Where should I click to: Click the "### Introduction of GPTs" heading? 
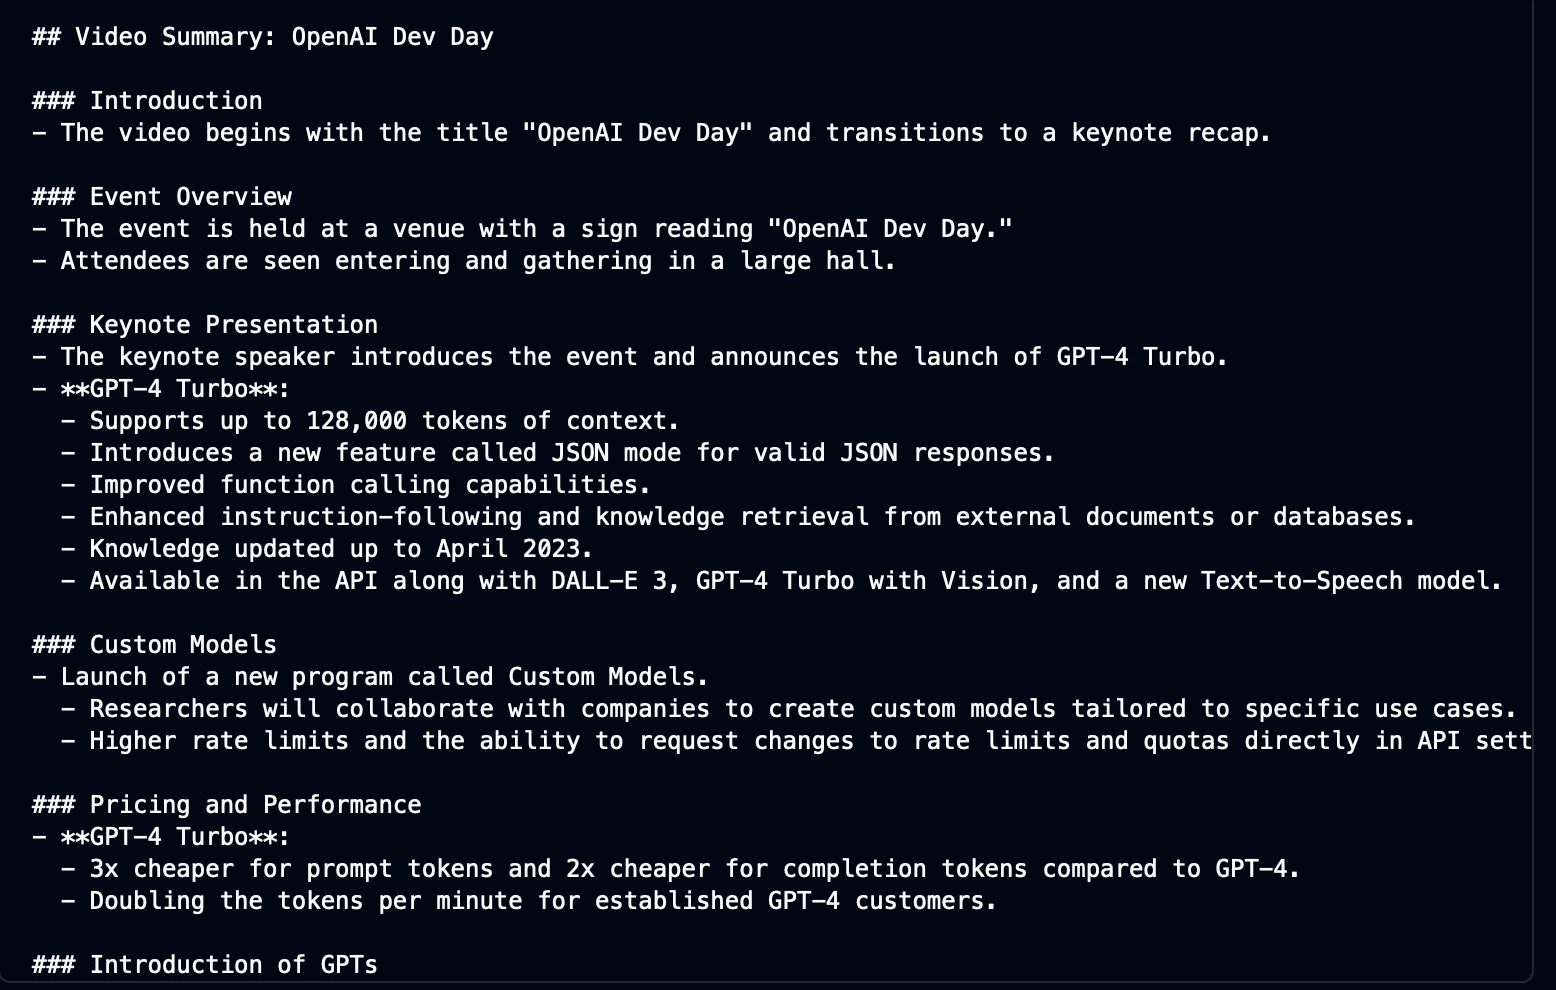205,965
